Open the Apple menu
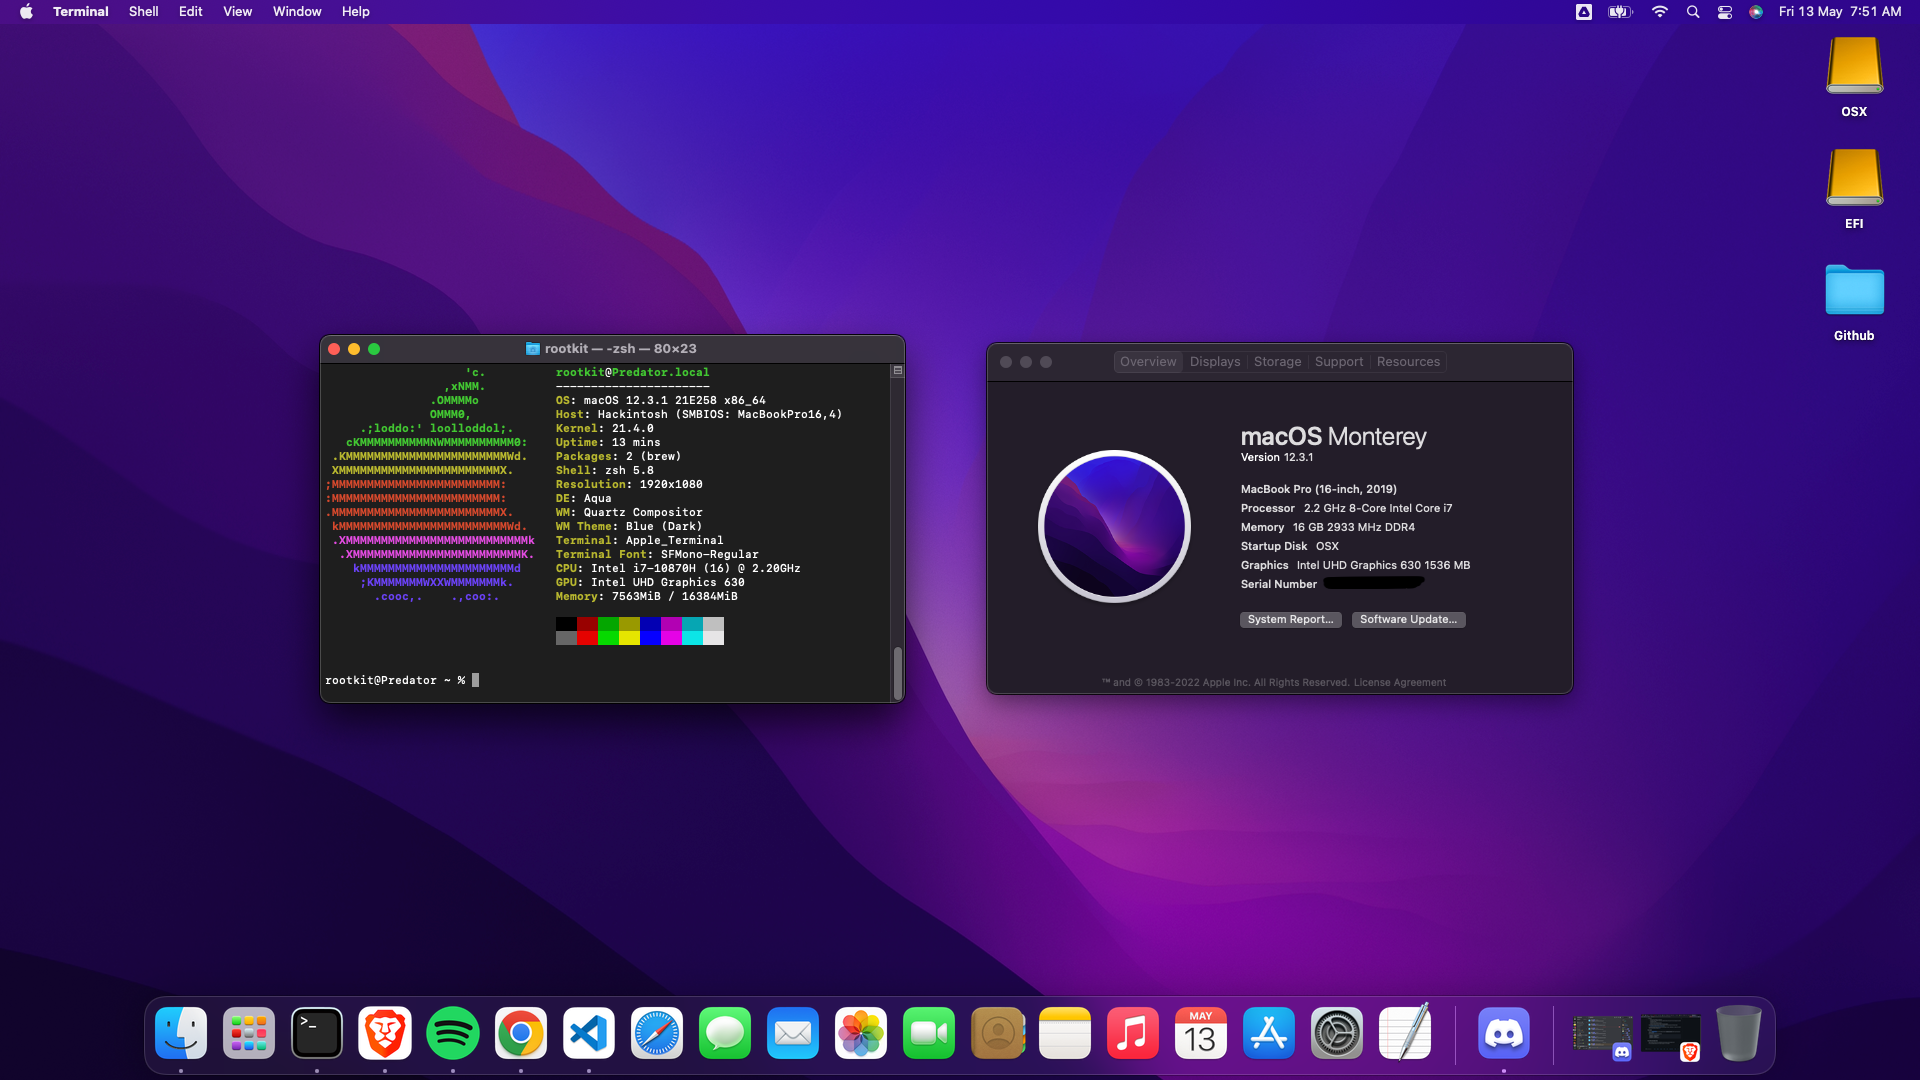 click(x=27, y=12)
